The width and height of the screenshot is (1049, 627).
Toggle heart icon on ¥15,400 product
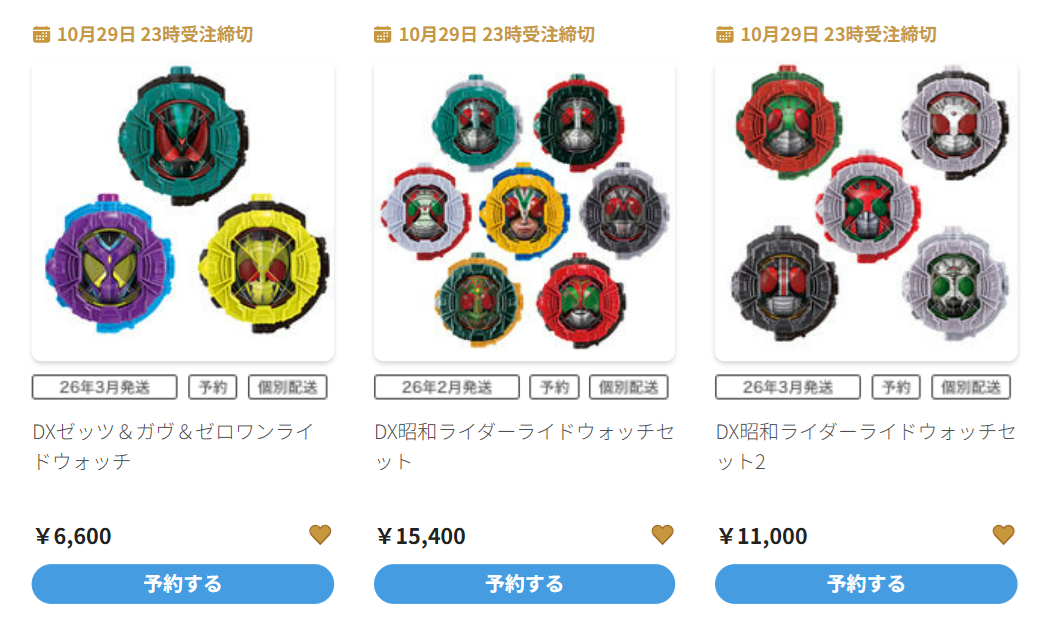(662, 535)
